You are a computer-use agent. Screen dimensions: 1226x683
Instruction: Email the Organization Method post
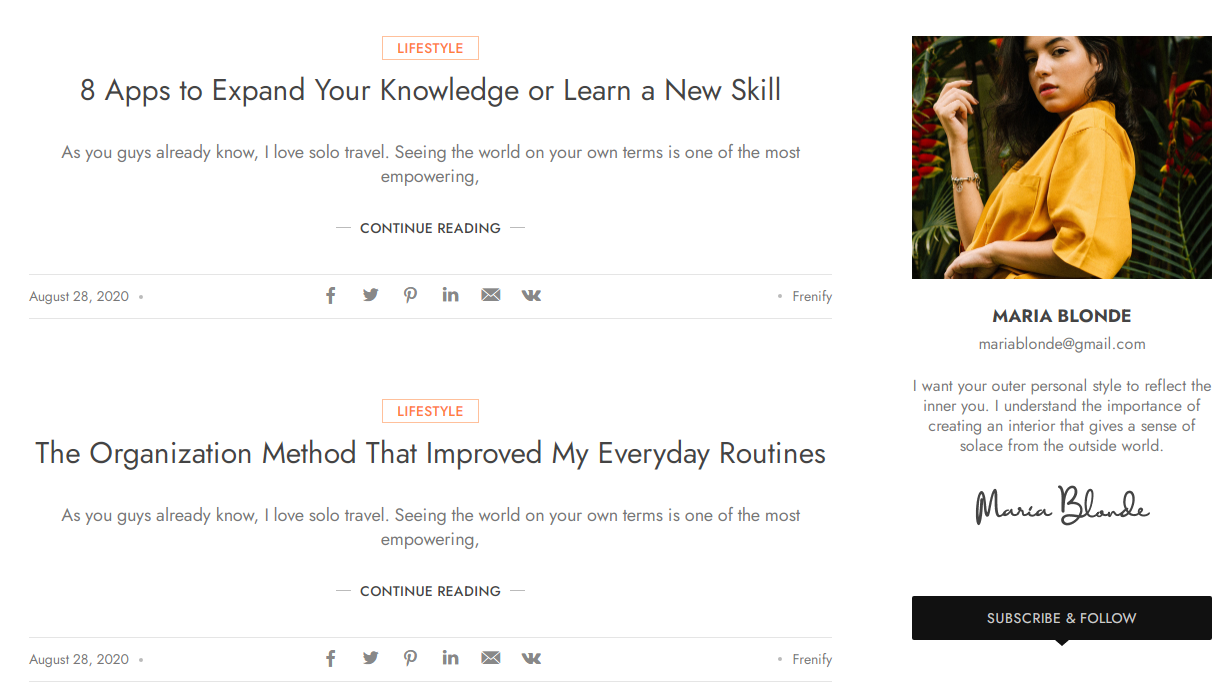click(490, 658)
